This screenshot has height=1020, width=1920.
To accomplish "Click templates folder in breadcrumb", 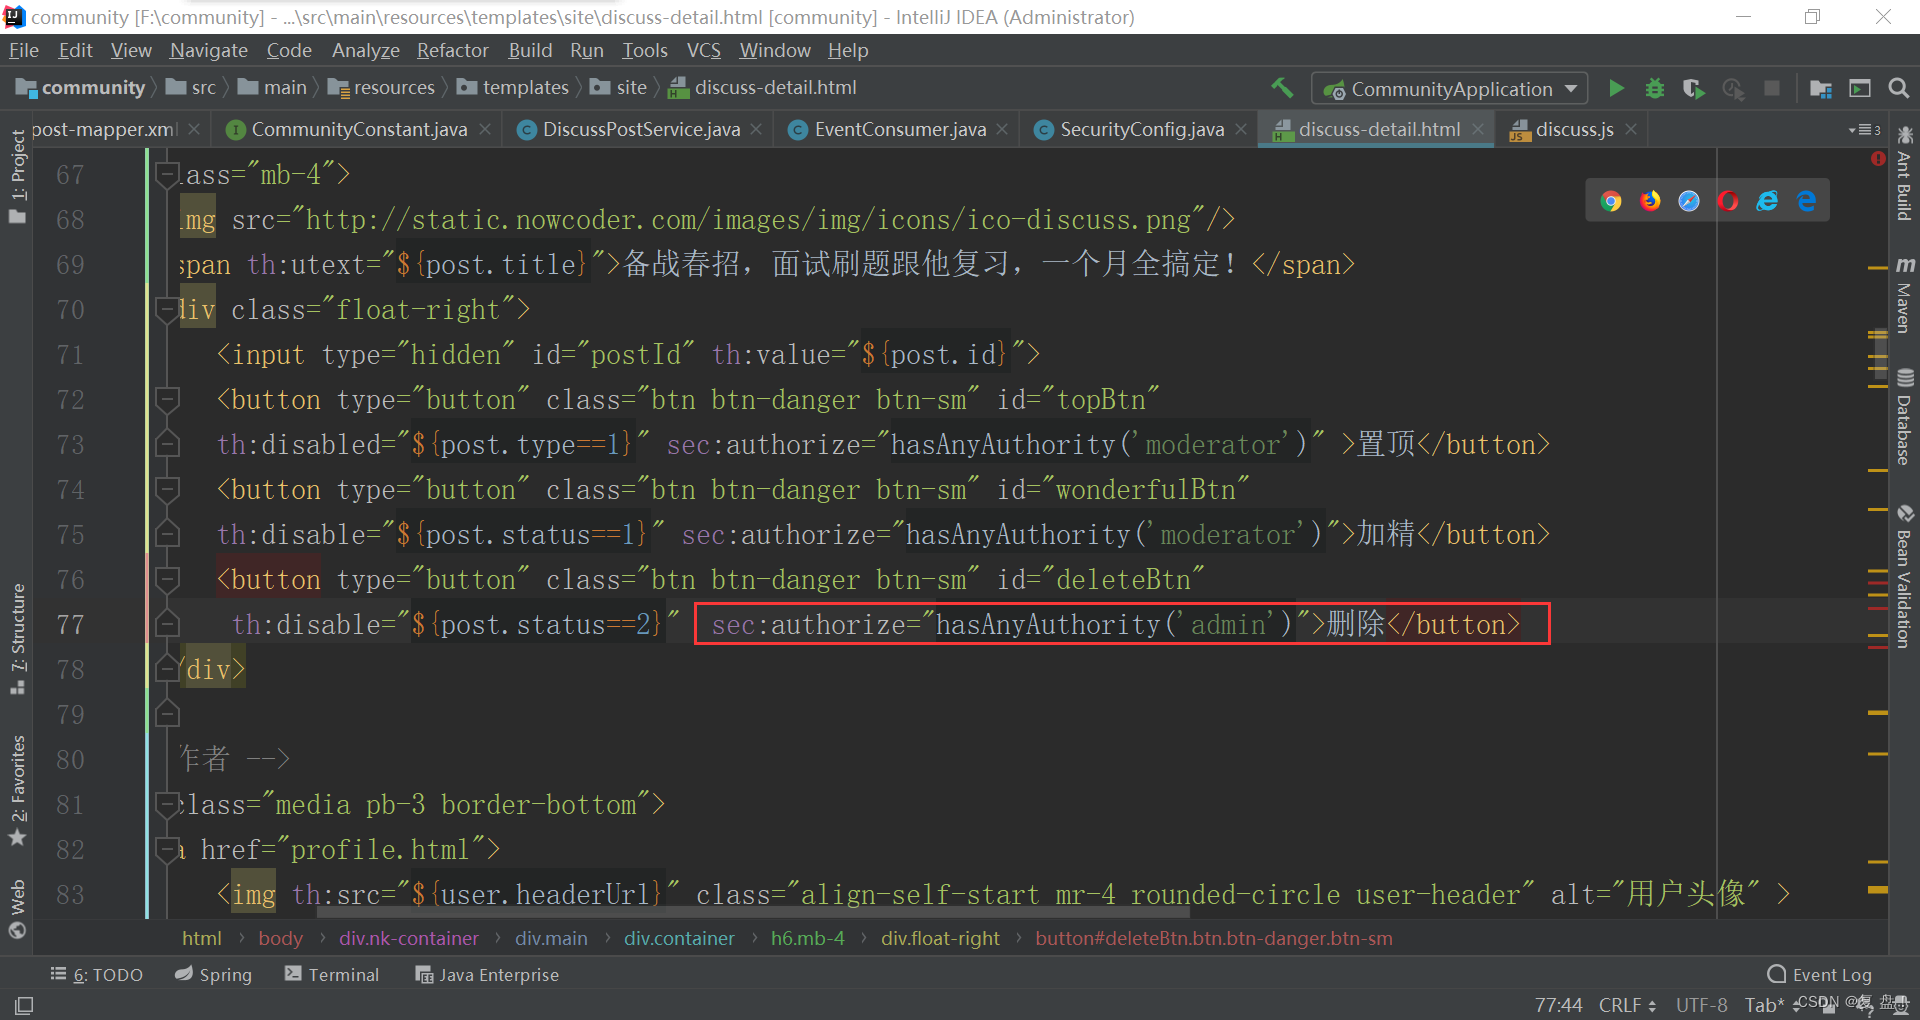I will 514,88.
